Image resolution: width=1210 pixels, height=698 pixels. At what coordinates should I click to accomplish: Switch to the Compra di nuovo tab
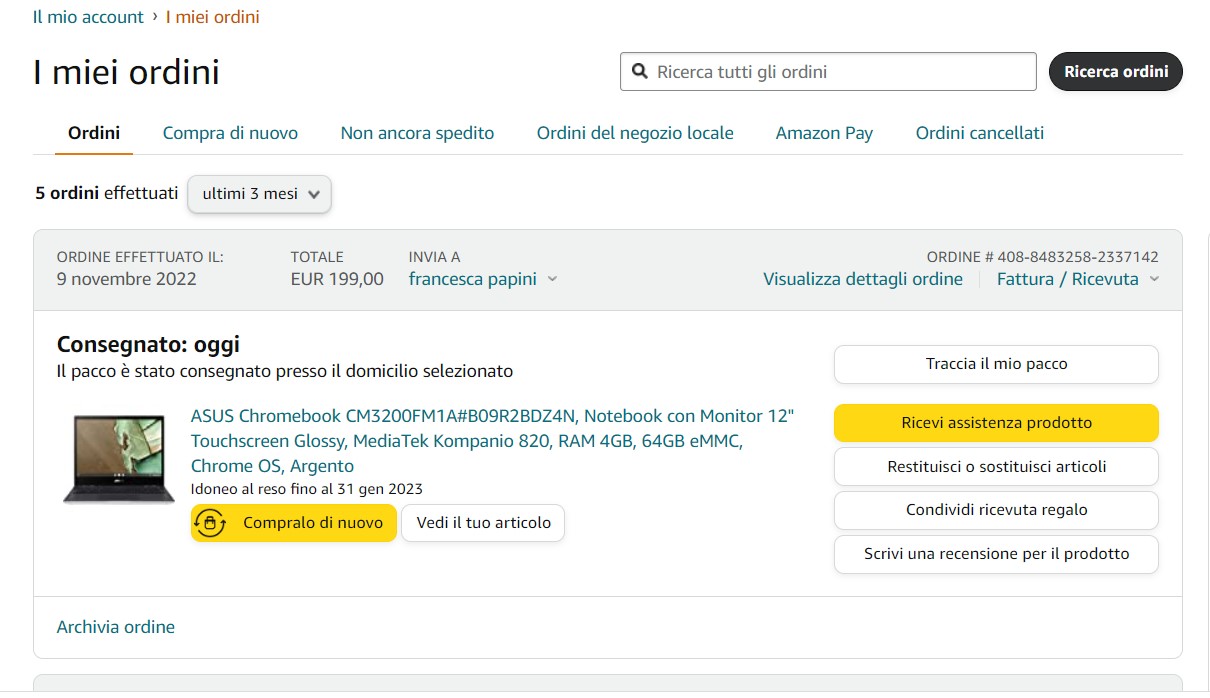[x=230, y=133]
